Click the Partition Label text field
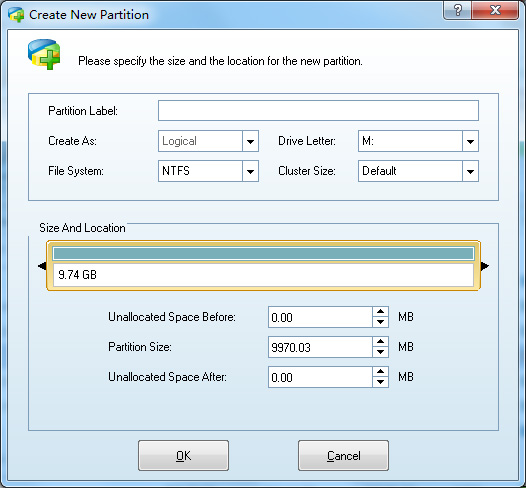 [318, 110]
